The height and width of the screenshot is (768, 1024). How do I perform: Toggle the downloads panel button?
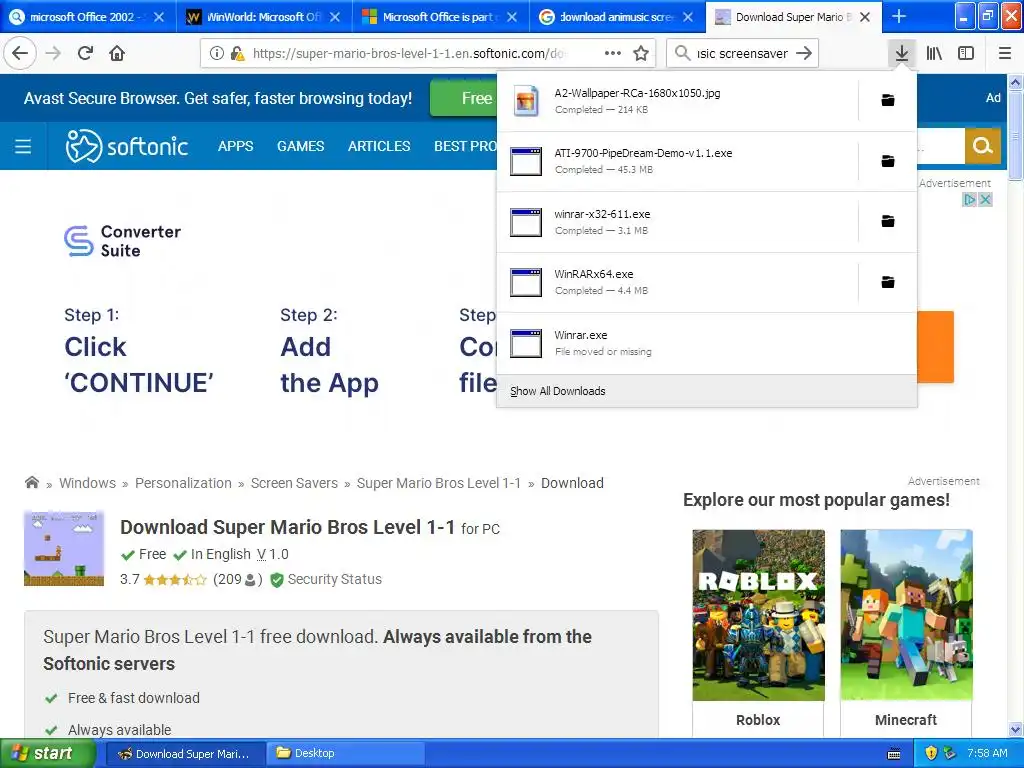click(x=901, y=54)
